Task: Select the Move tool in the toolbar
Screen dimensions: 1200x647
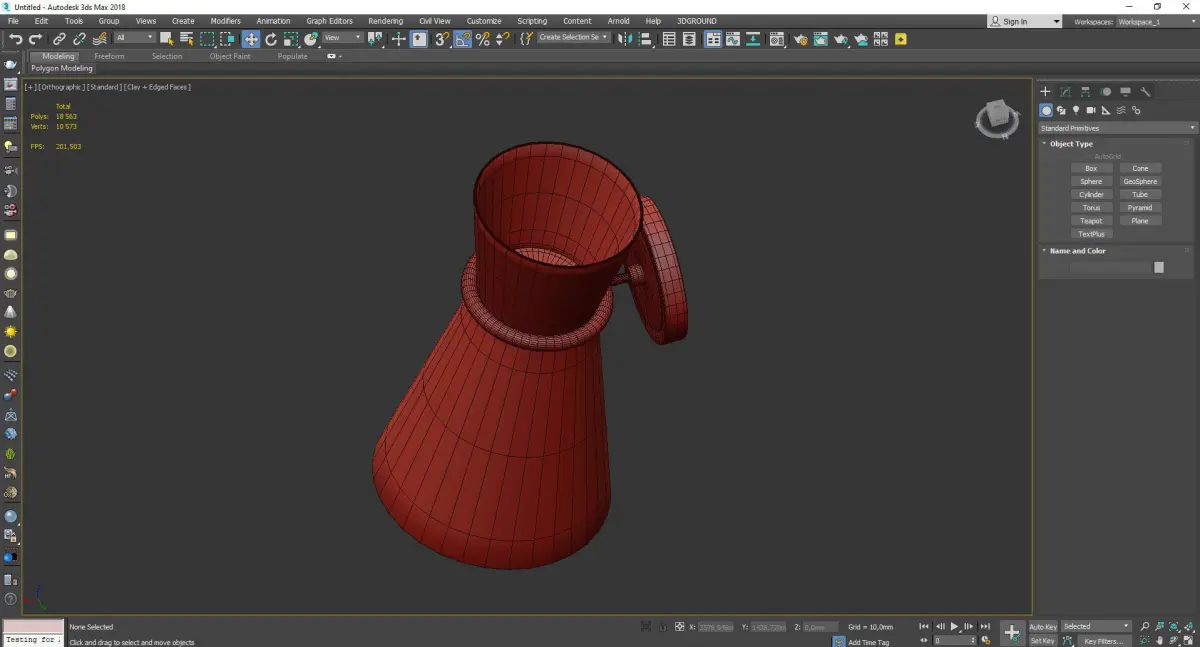Action: point(250,39)
